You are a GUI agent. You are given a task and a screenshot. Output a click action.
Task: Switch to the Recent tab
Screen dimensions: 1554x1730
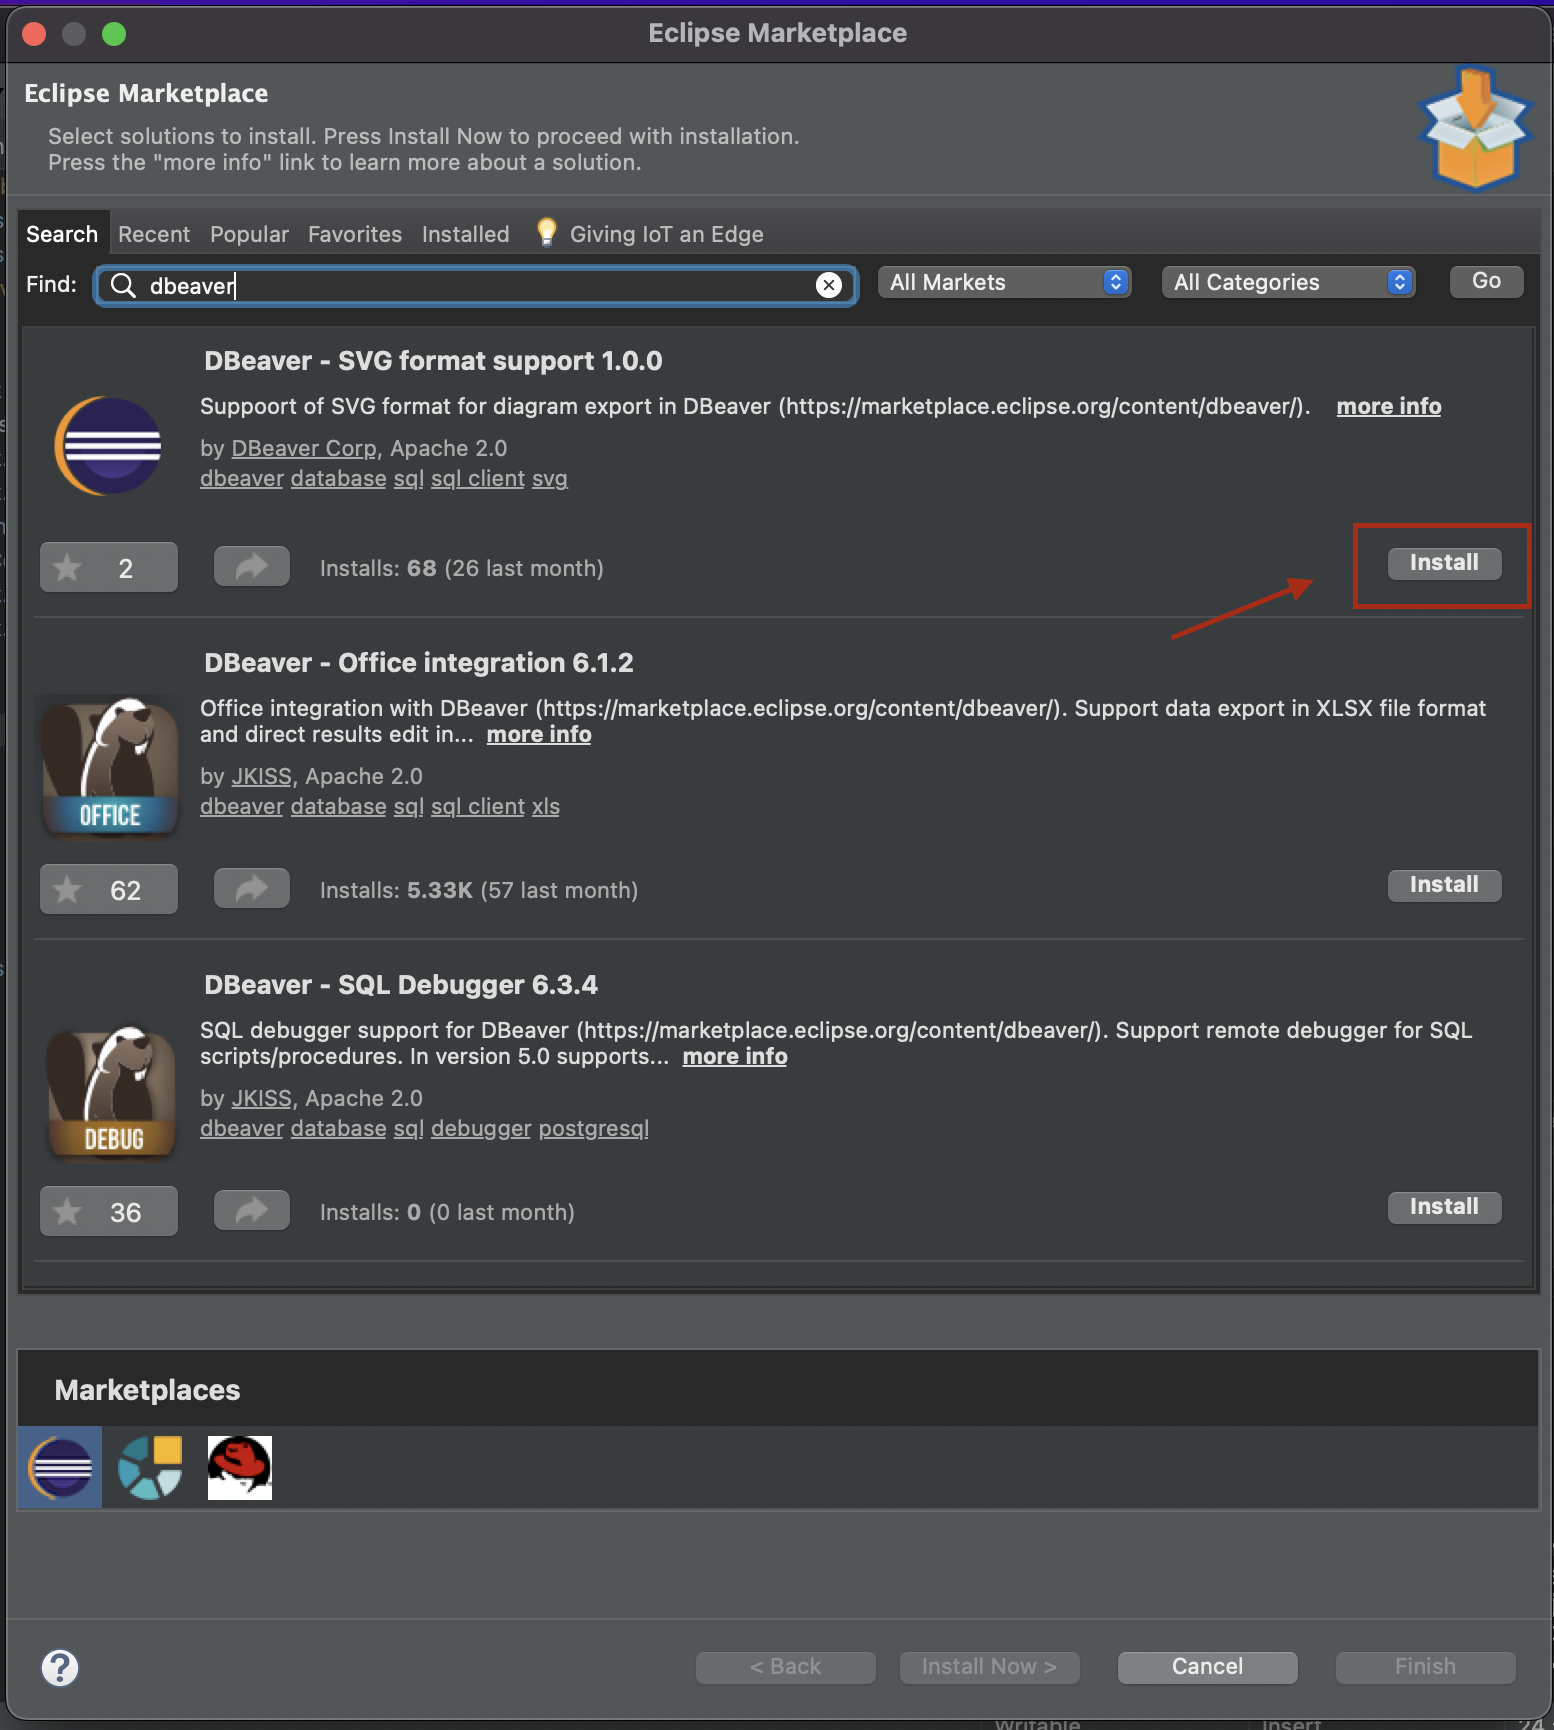coord(154,234)
